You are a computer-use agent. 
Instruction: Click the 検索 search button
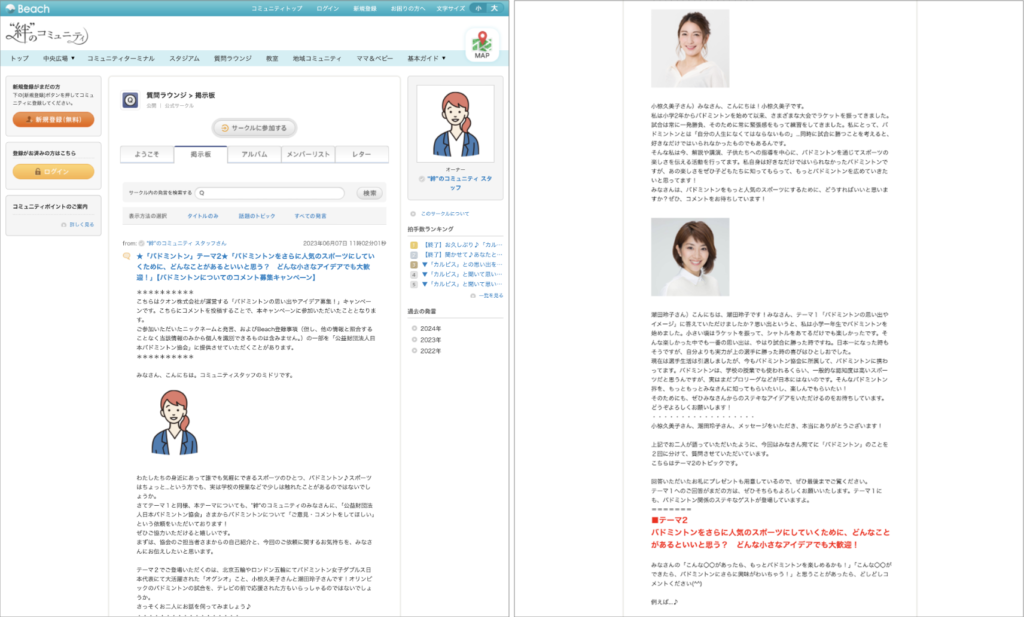point(370,193)
